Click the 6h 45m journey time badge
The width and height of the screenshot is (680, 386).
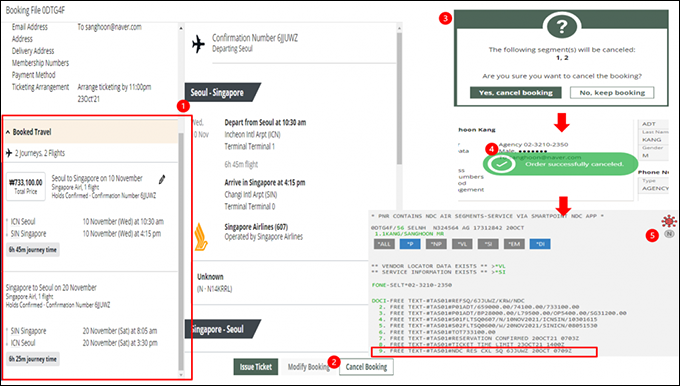33,250
